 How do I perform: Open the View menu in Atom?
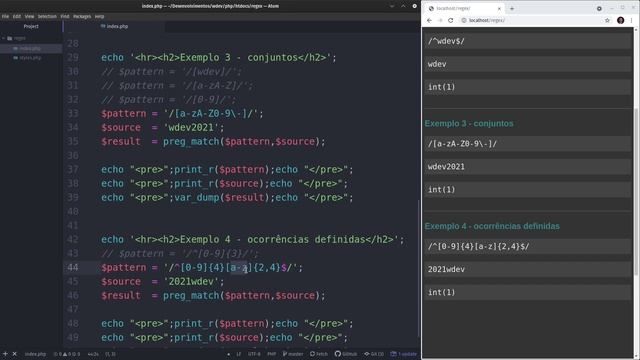pos(29,16)
